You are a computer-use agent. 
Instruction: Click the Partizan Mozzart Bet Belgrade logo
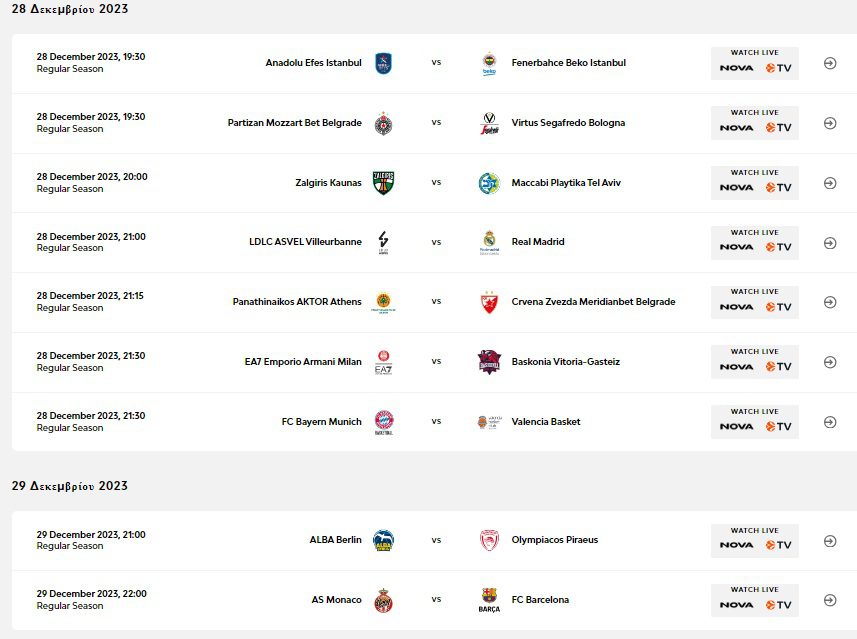tap(383, 123)
